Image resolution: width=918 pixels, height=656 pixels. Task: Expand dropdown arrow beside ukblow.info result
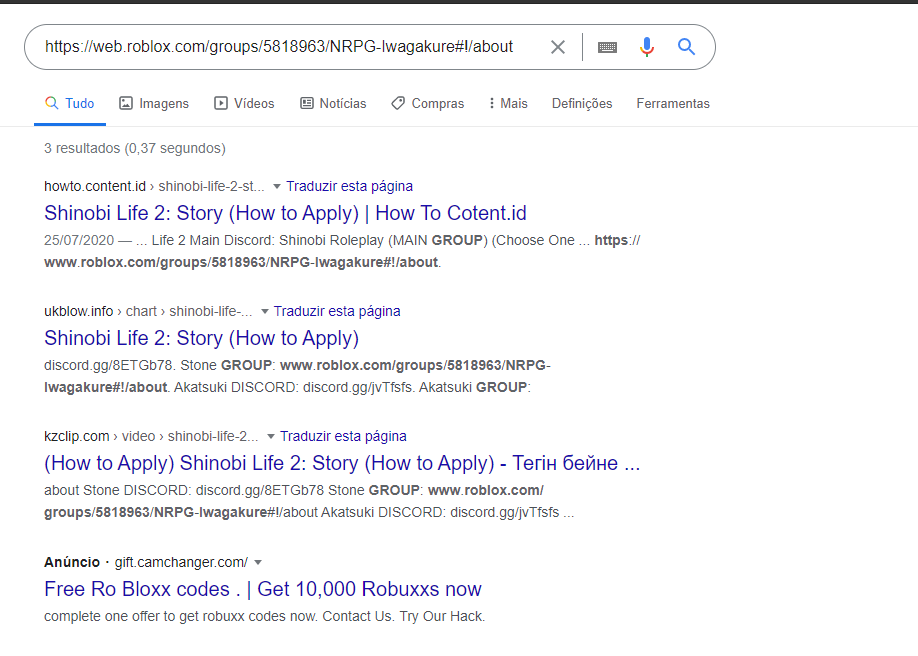tap(264, 312)
